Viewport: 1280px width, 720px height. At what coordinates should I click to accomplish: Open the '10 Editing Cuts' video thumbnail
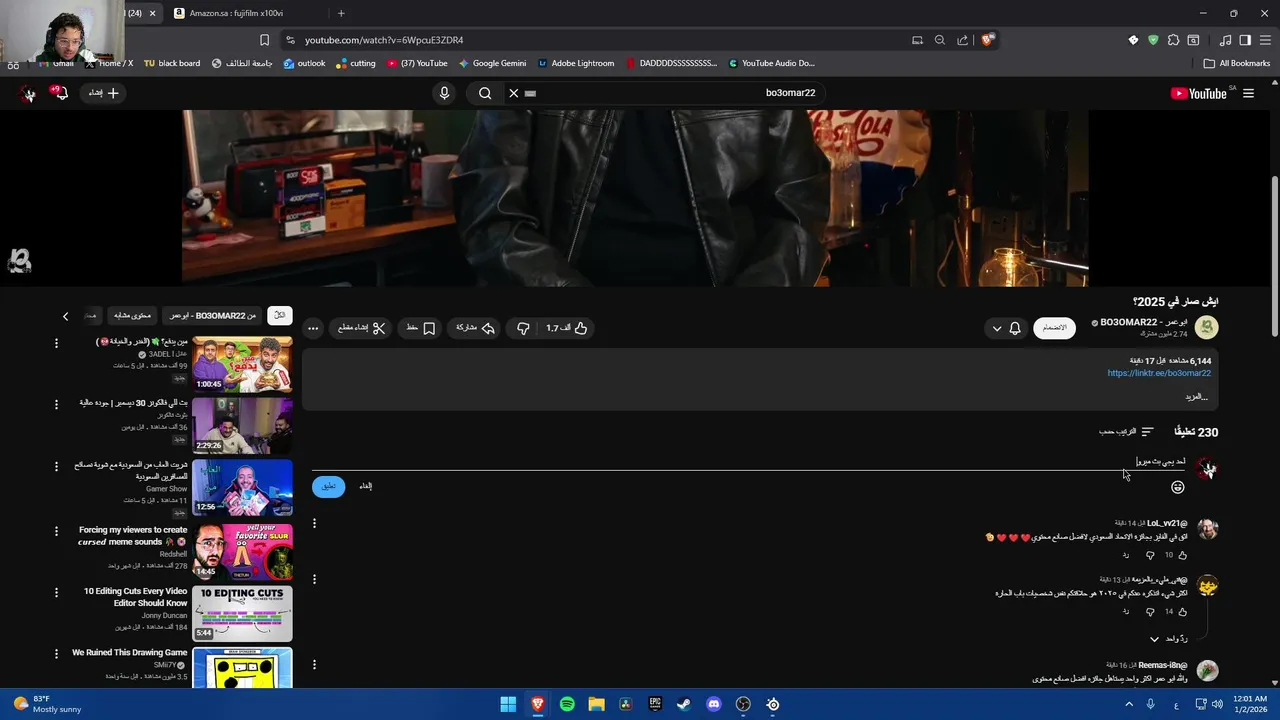click(x=242, y=614)
